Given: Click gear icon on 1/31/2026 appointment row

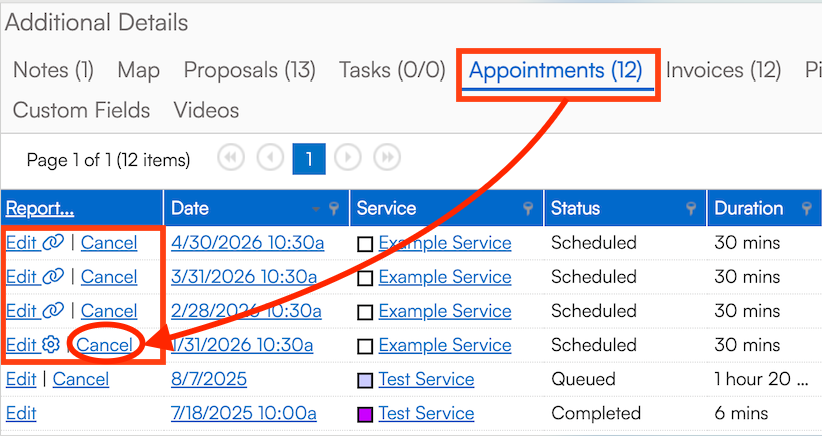Looking at the screenshot, I should (x=52, y=345).
